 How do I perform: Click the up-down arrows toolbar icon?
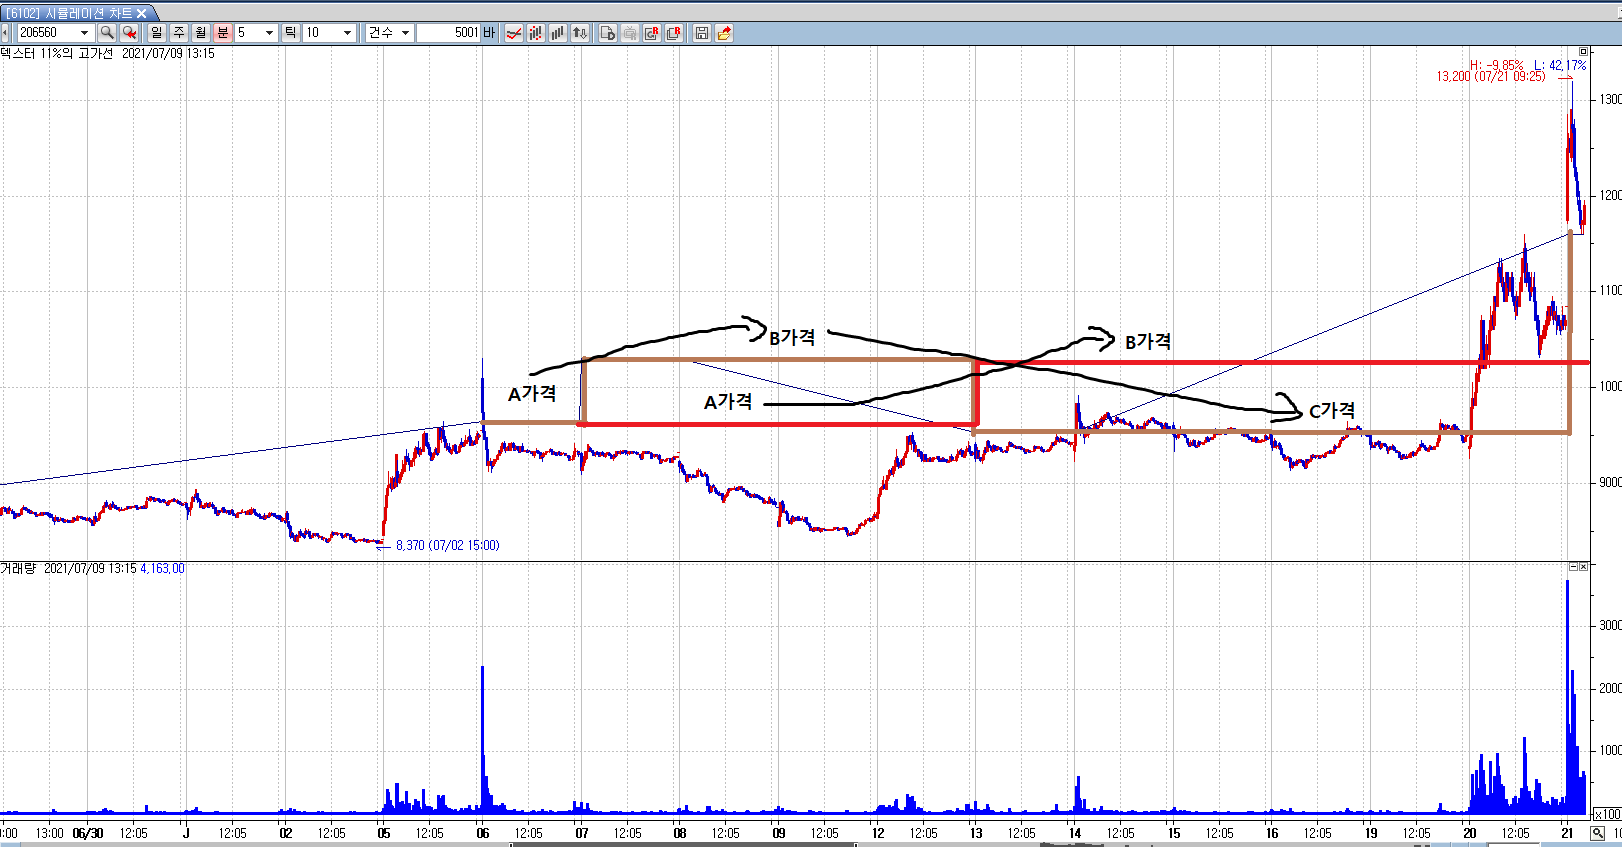[580, 33]
